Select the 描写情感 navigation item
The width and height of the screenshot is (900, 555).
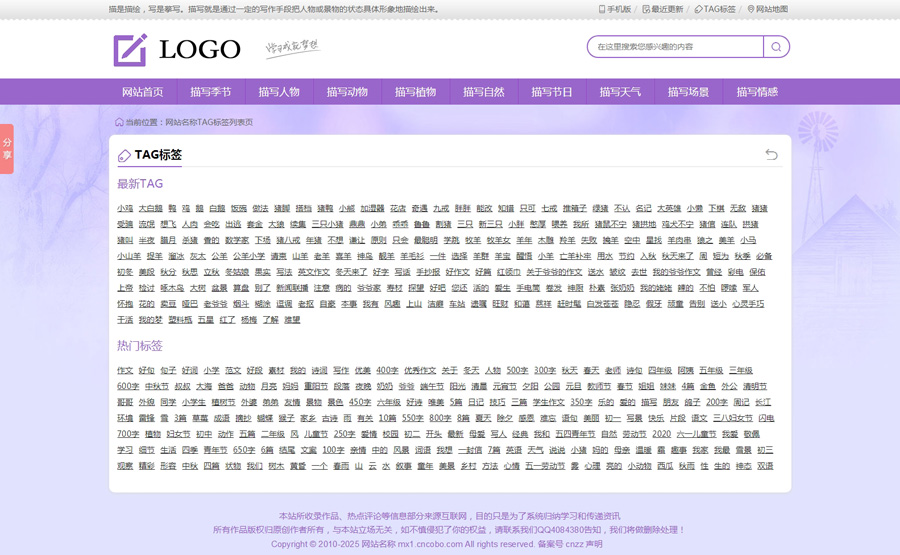click(x=757, y=92)
